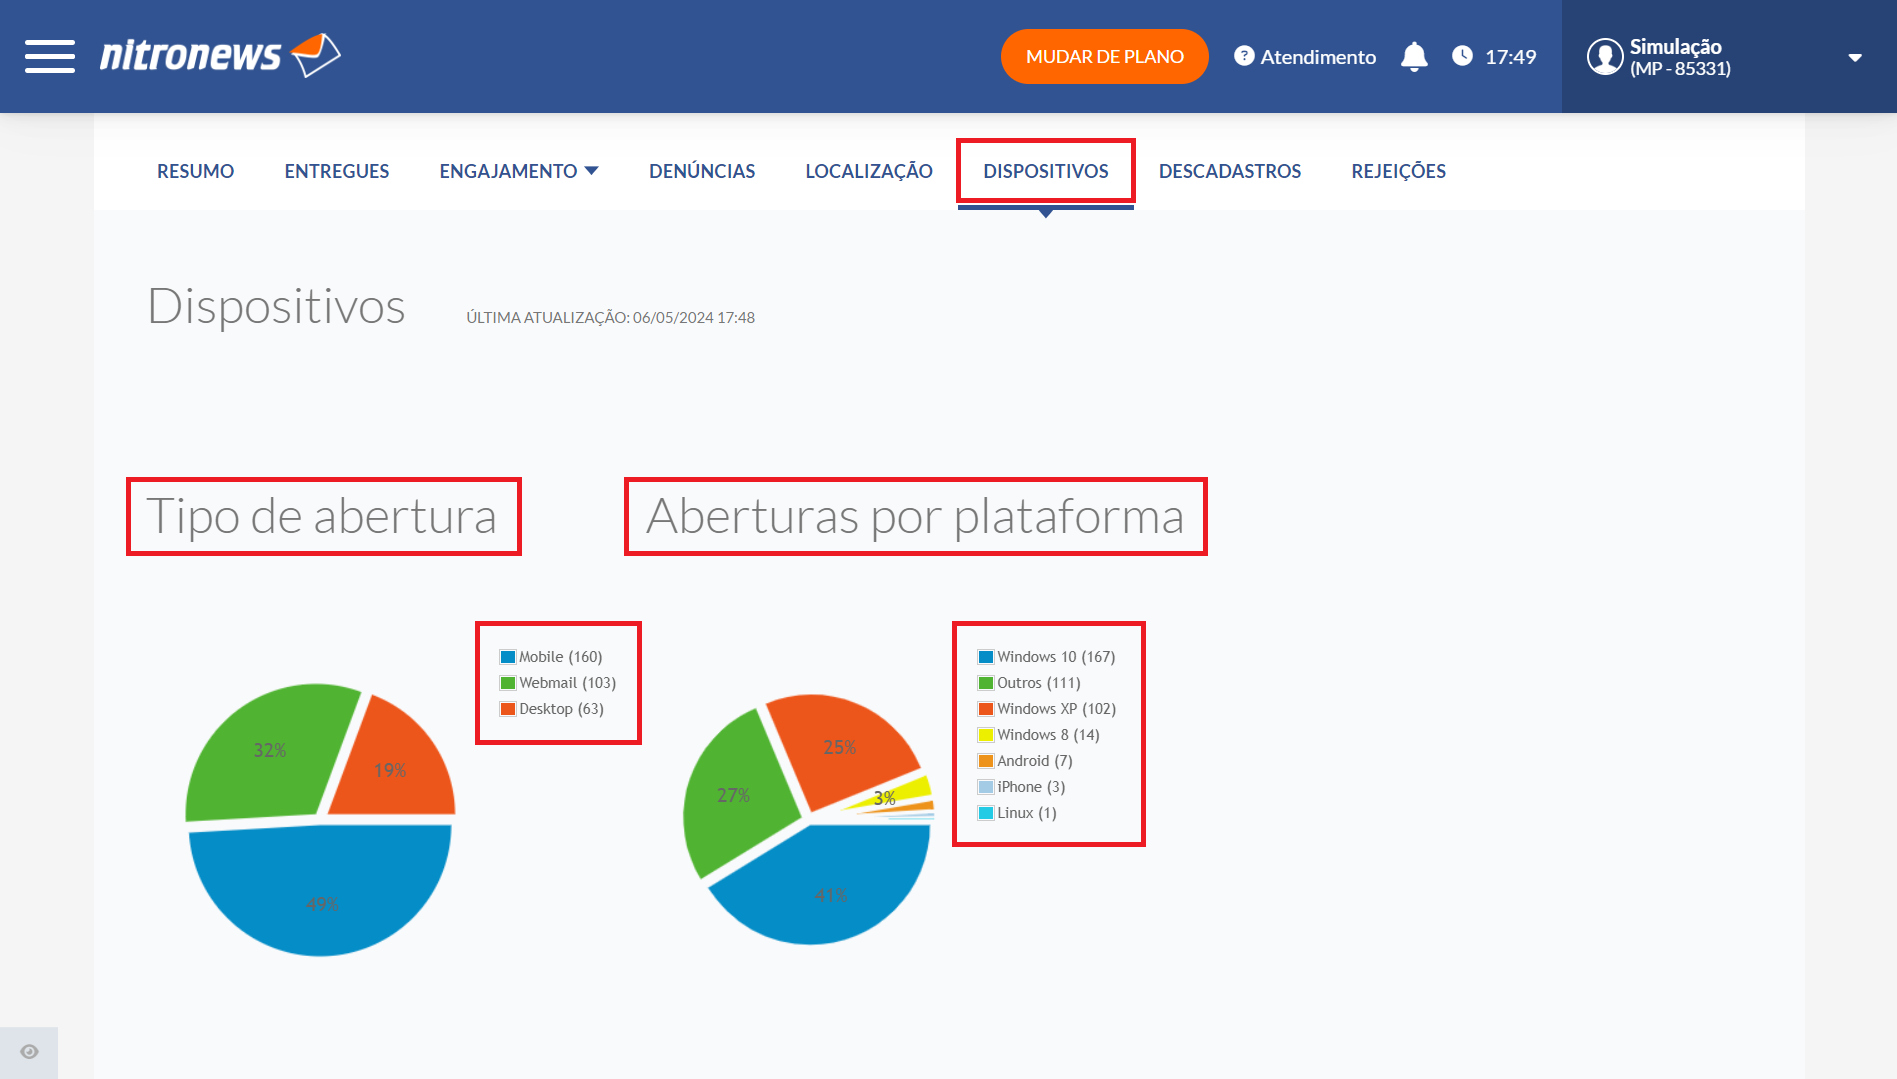Go to the Descadastros tab

click(1230, 171)
